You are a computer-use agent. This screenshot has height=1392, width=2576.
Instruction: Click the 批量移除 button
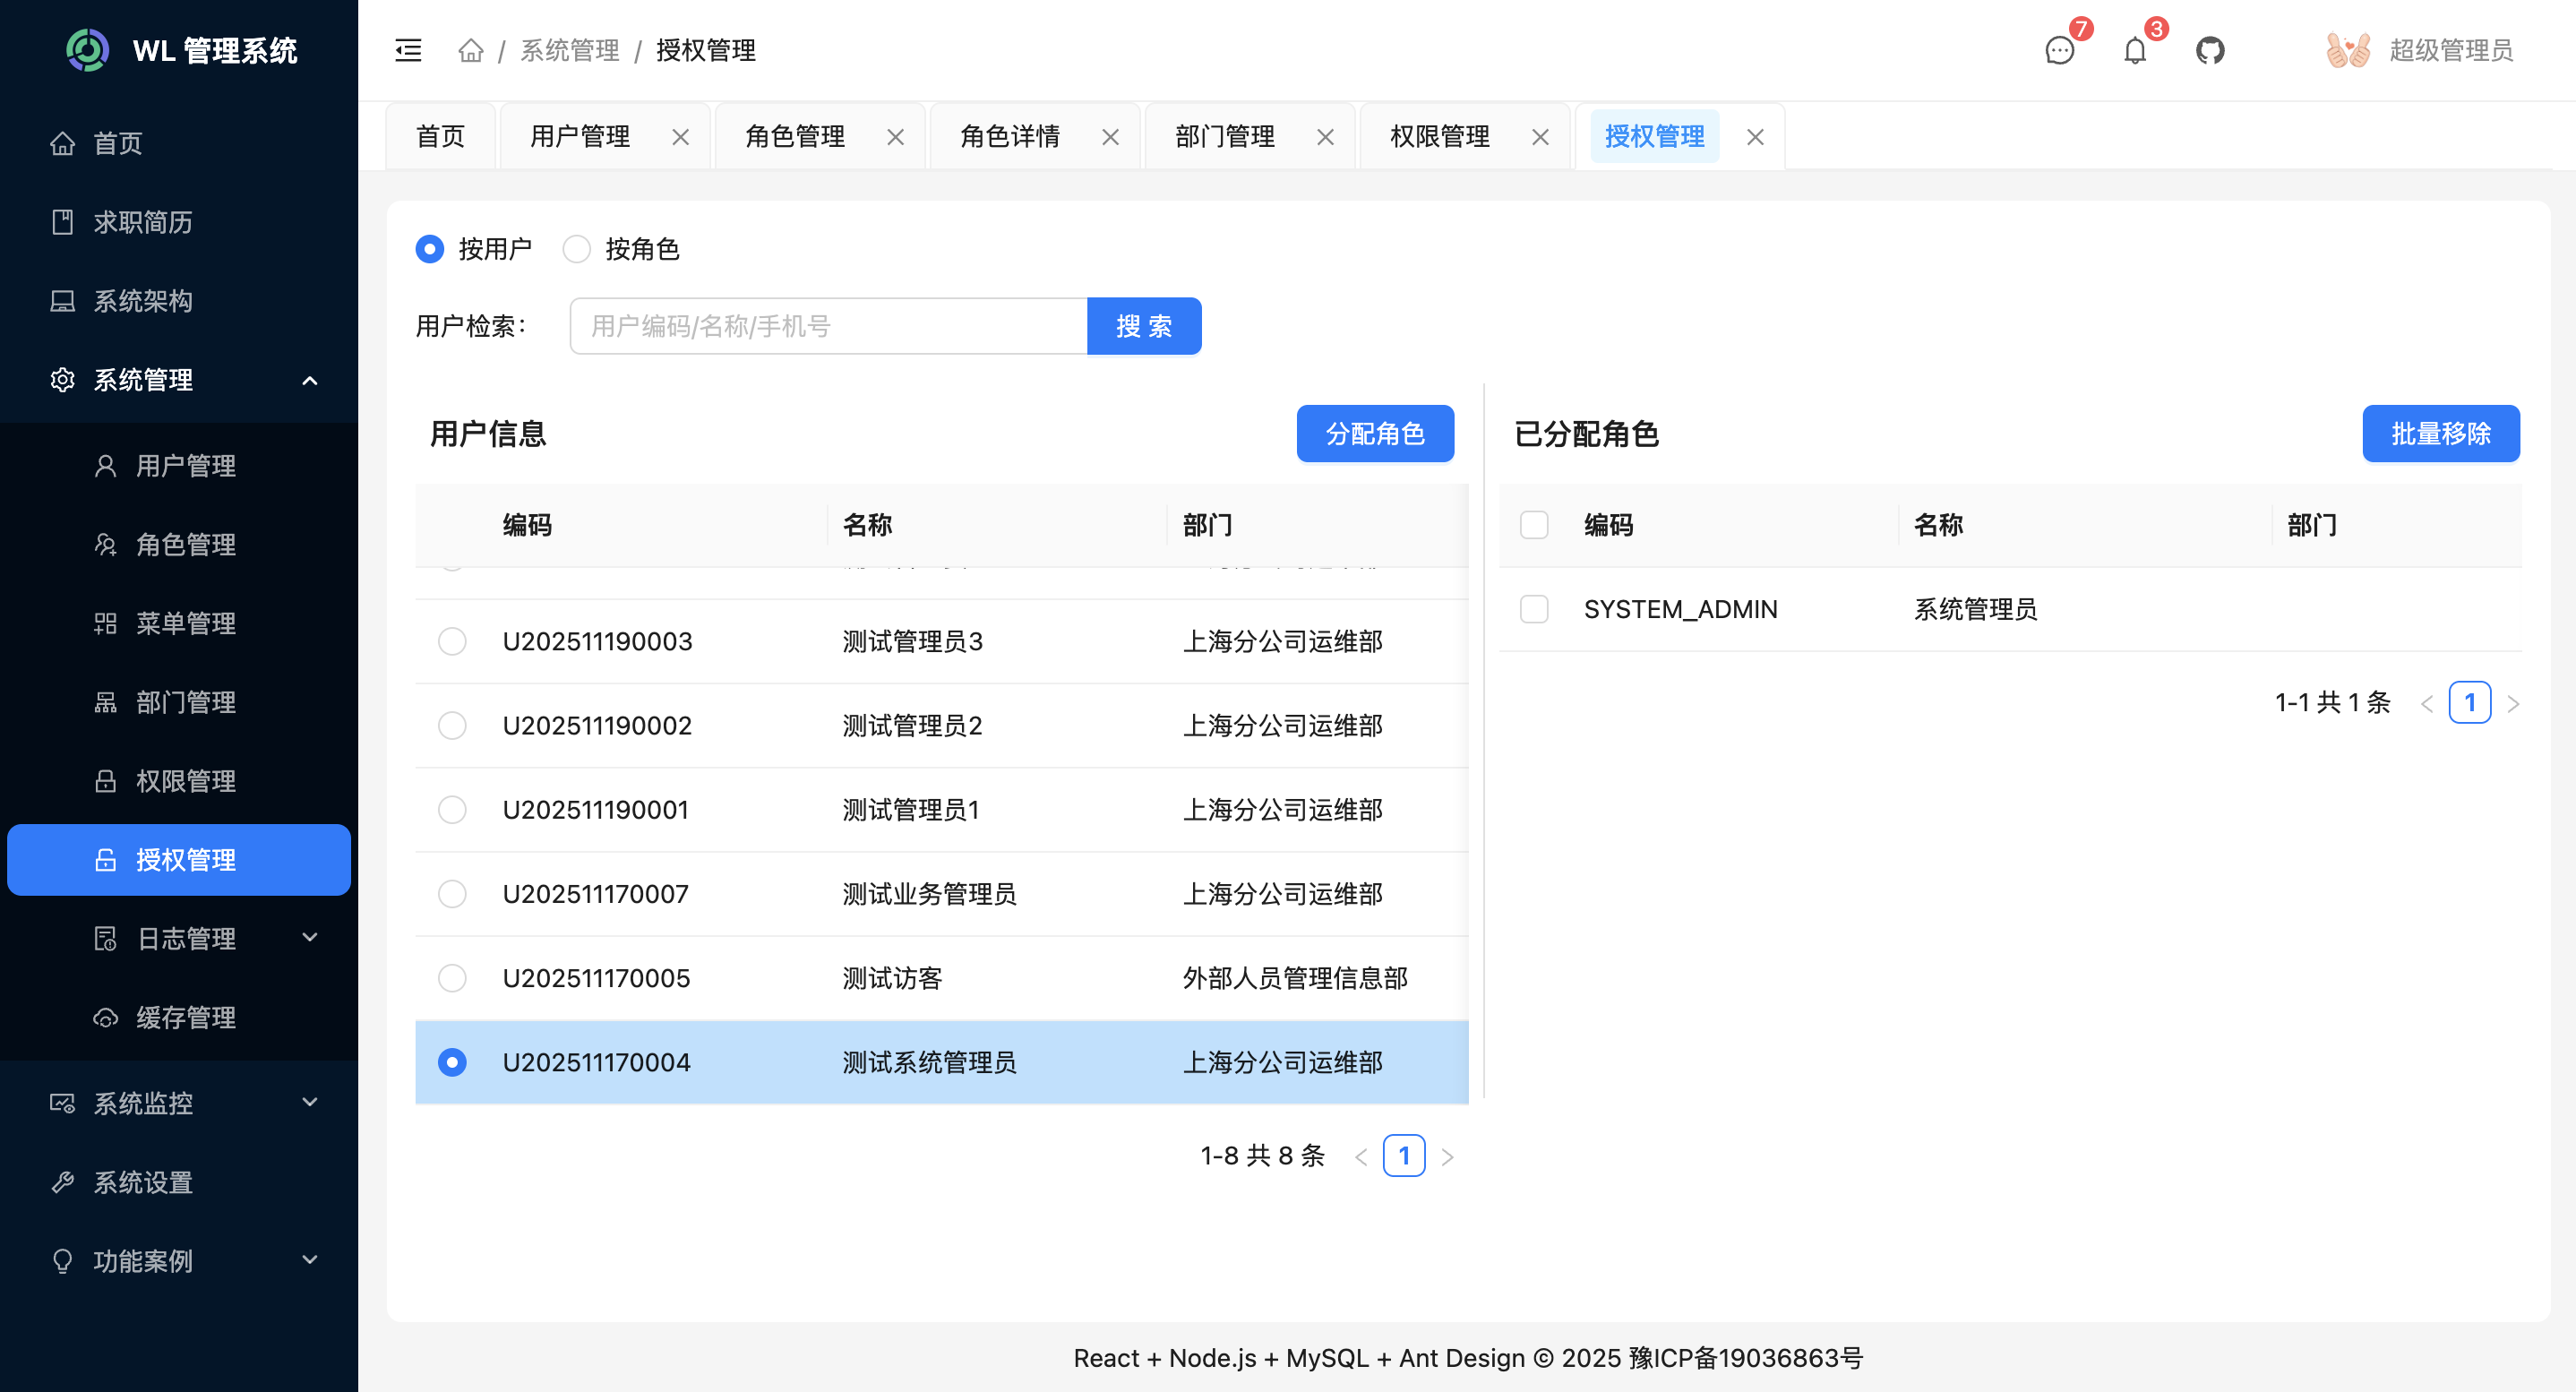[2441, 433]
